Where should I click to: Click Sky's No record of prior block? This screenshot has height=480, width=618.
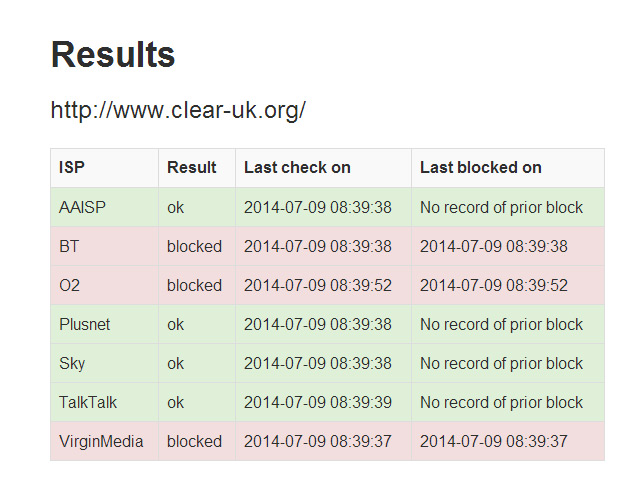501,364
